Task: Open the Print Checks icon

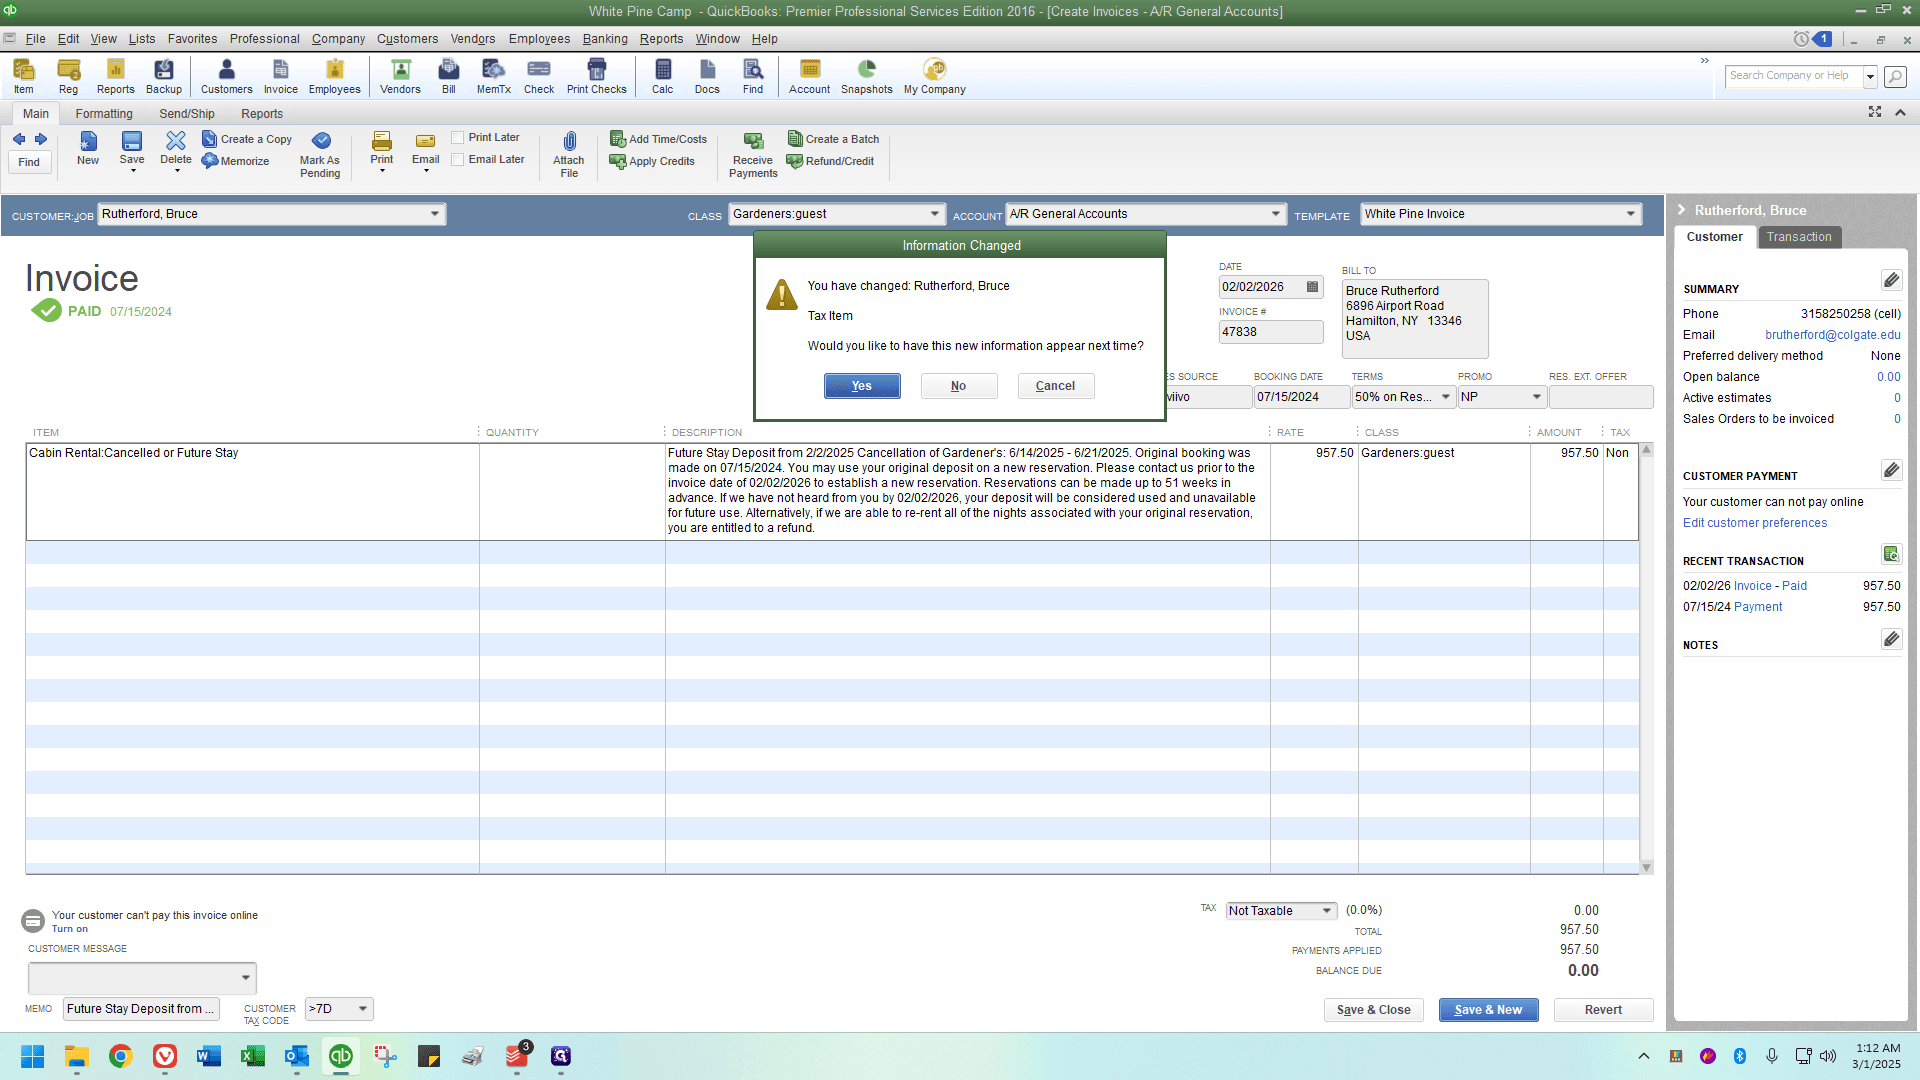Action: [x=597, y=76]
